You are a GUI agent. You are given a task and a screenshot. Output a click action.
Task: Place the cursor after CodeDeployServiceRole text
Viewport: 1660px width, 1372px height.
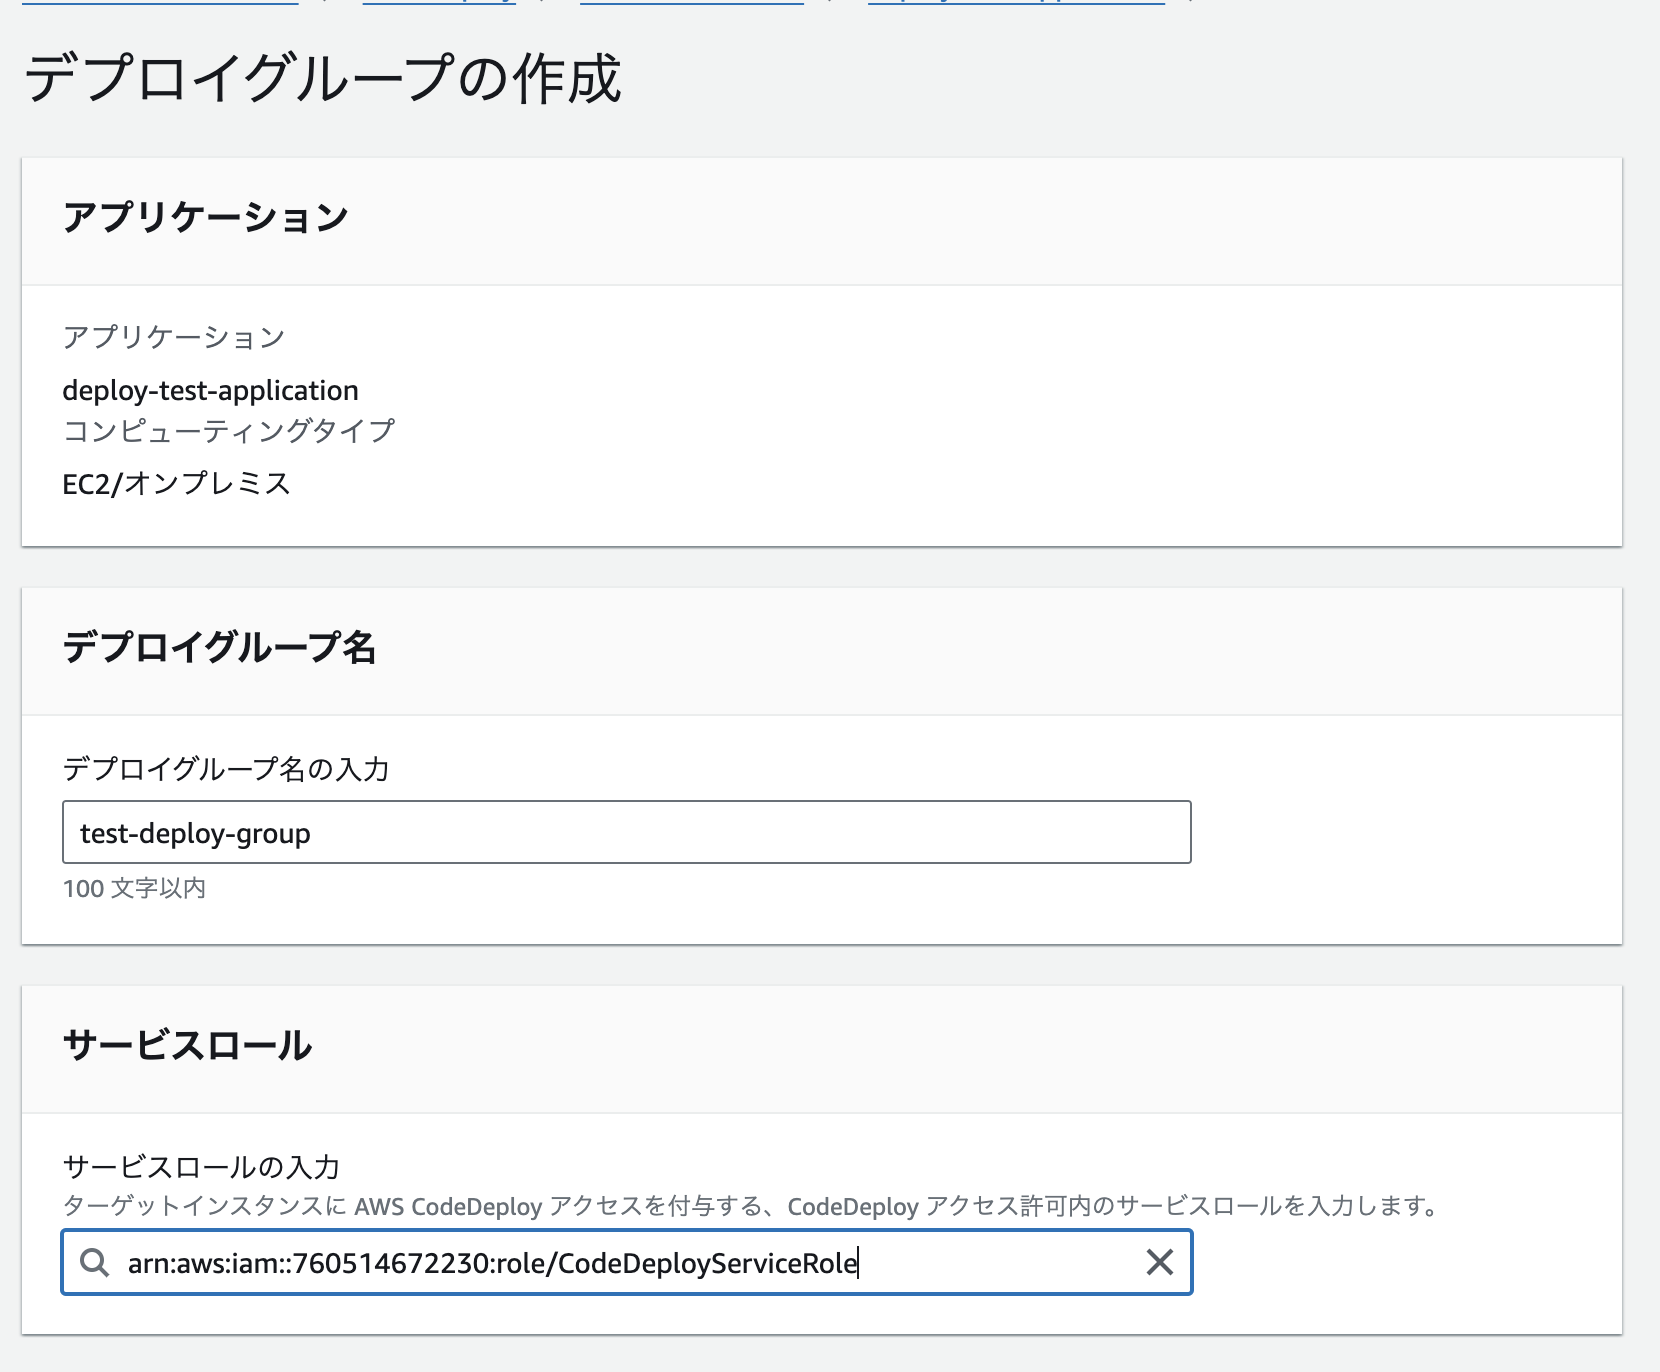click(x=858, y=1262)
